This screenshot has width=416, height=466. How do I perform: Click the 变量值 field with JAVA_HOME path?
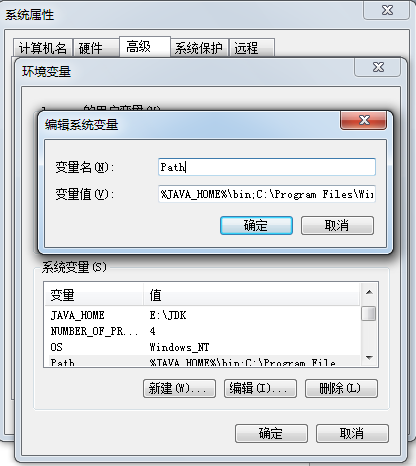(267, 194)
